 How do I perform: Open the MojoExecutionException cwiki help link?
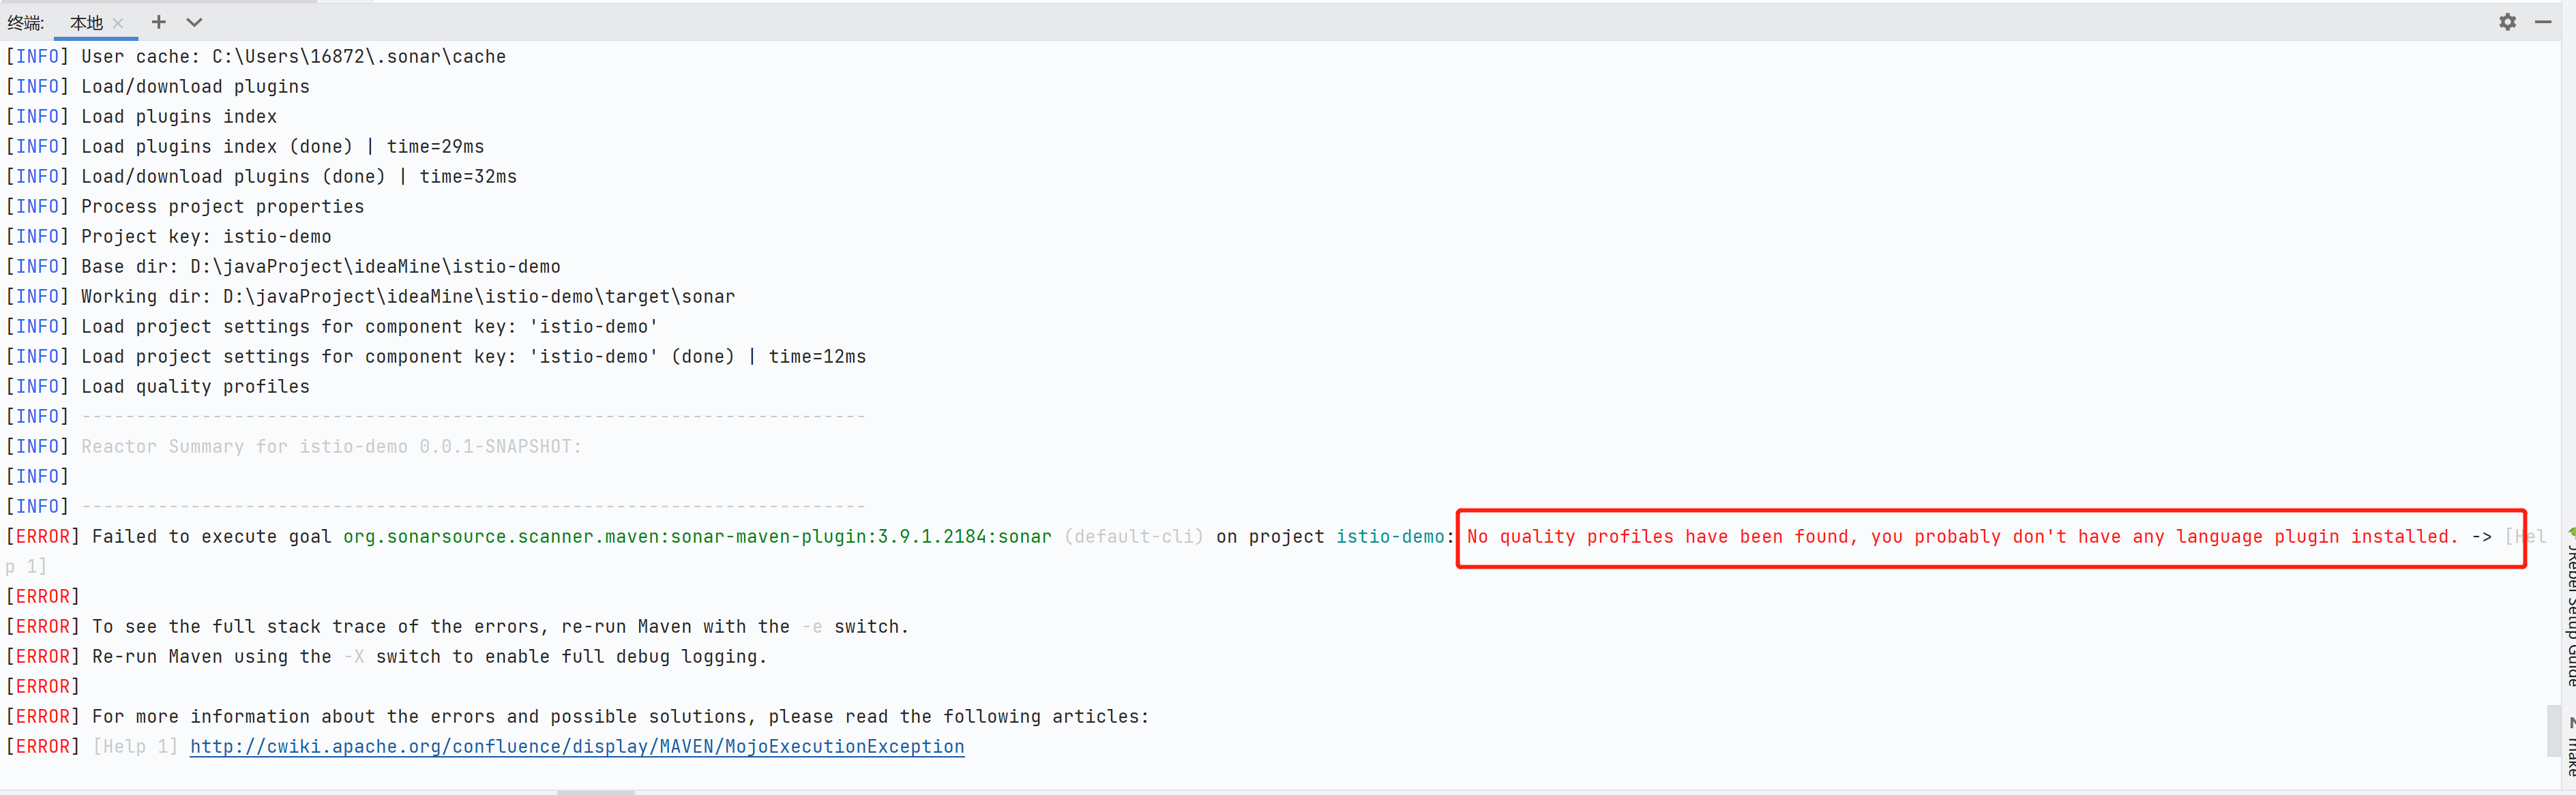[x=577, y=746]
